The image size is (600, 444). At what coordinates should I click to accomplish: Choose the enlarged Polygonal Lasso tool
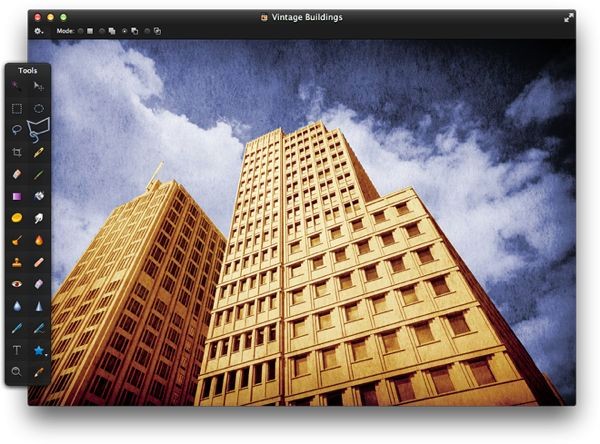point(38,130)
